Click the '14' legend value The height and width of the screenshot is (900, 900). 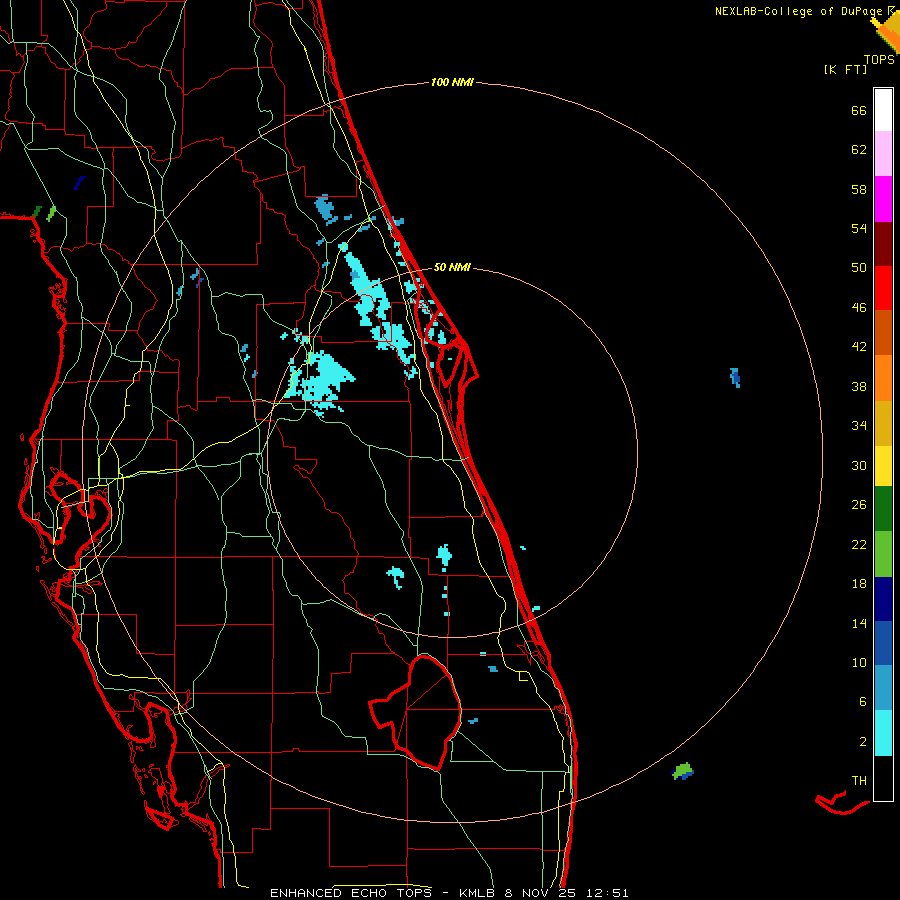[859, 623]
